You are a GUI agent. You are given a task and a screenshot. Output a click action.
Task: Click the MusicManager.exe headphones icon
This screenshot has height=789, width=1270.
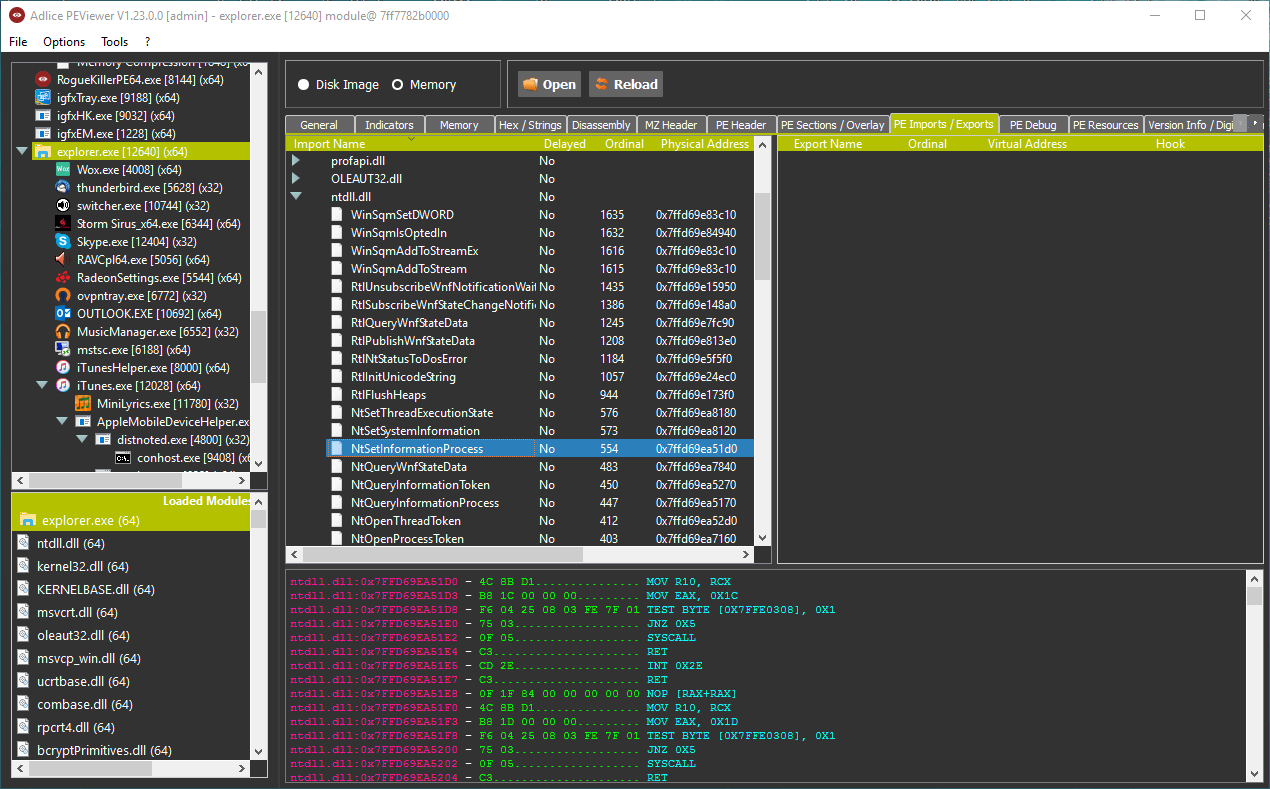pos(63,332)
